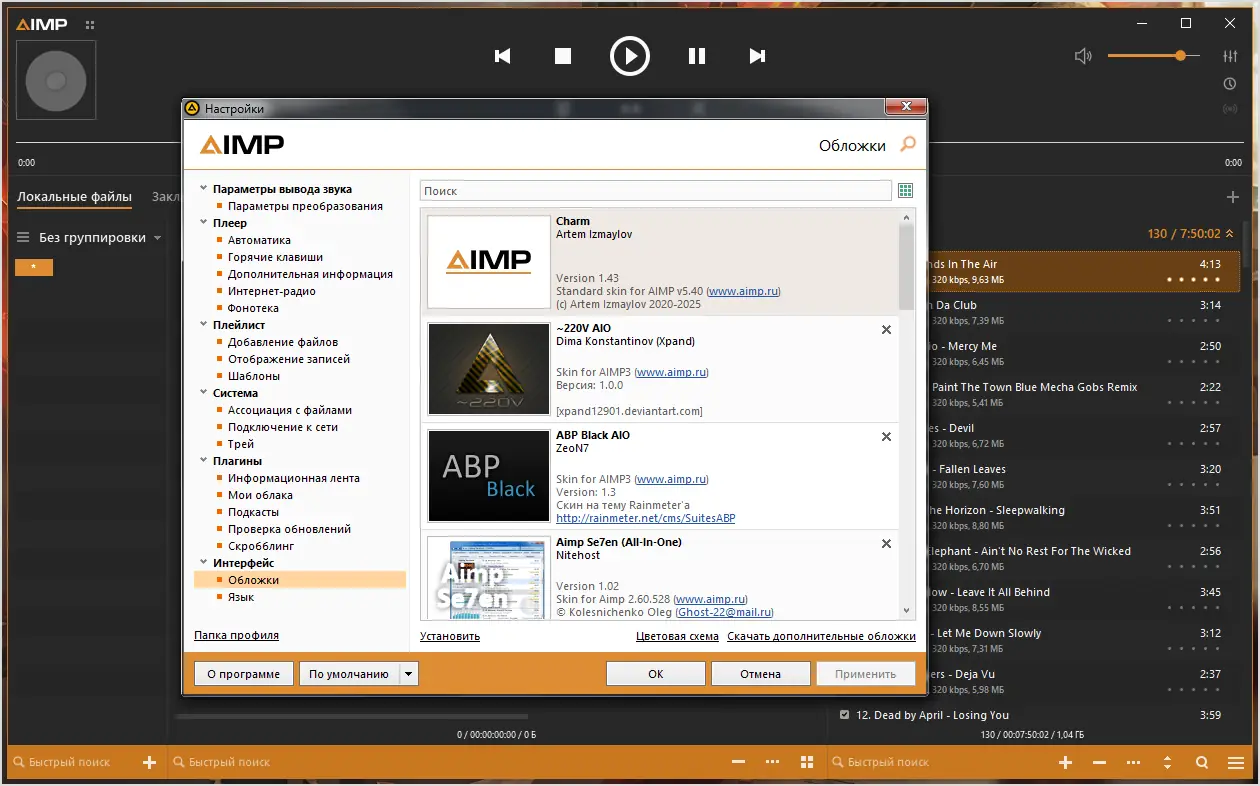Skip to the next track

(757, 56)
